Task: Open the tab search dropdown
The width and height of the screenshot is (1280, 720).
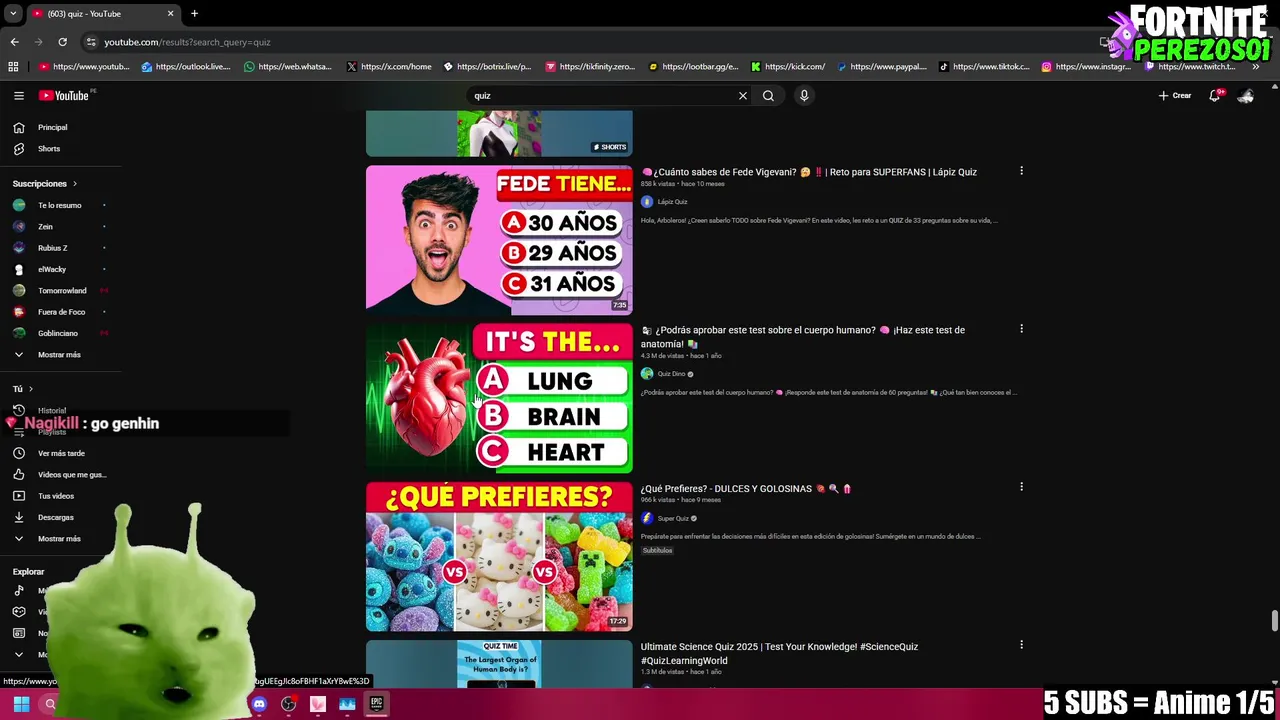Action: coord(12,14)
